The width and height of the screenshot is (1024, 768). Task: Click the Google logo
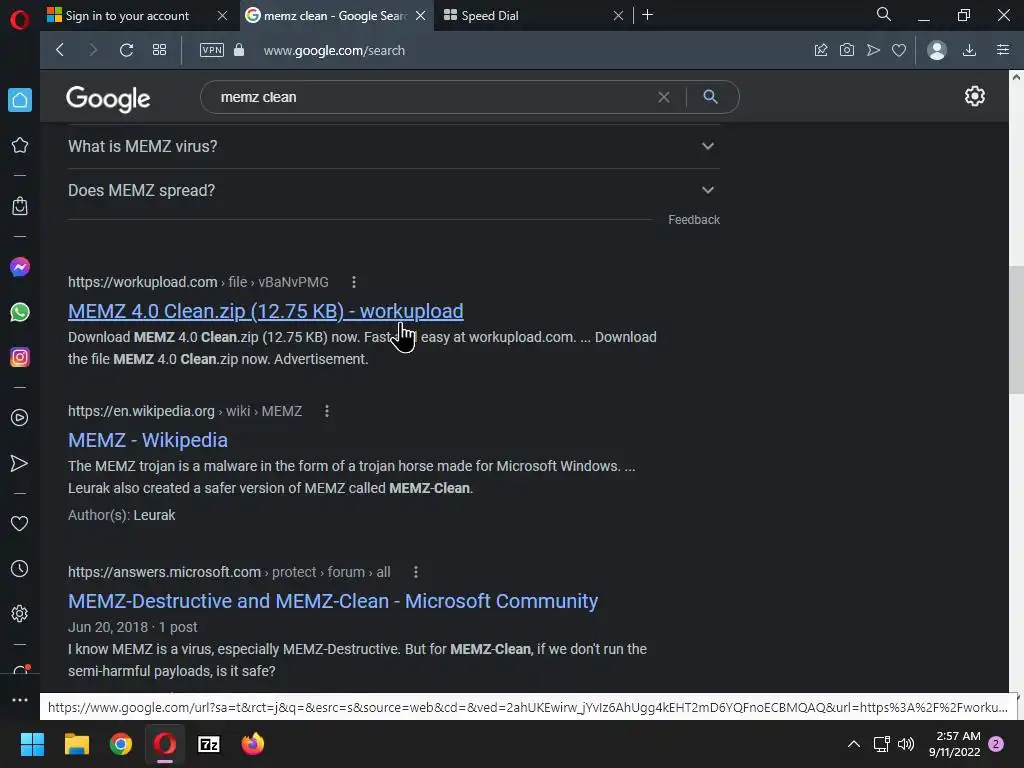tap(108, 99)
